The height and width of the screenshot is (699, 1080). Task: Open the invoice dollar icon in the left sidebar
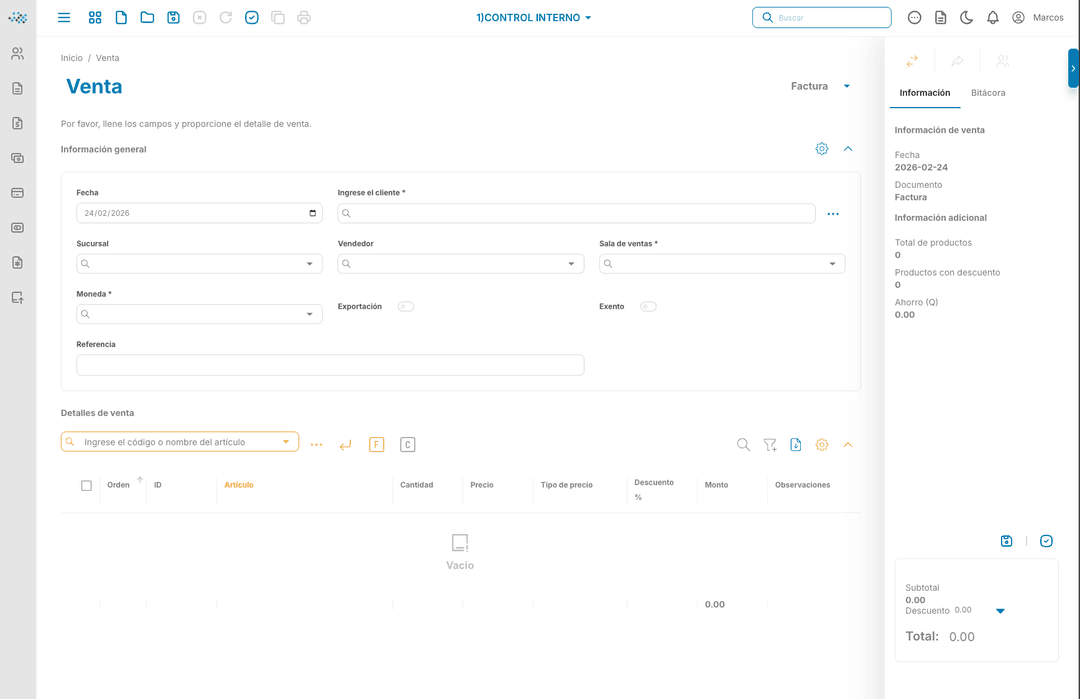(x=18, y=123)
